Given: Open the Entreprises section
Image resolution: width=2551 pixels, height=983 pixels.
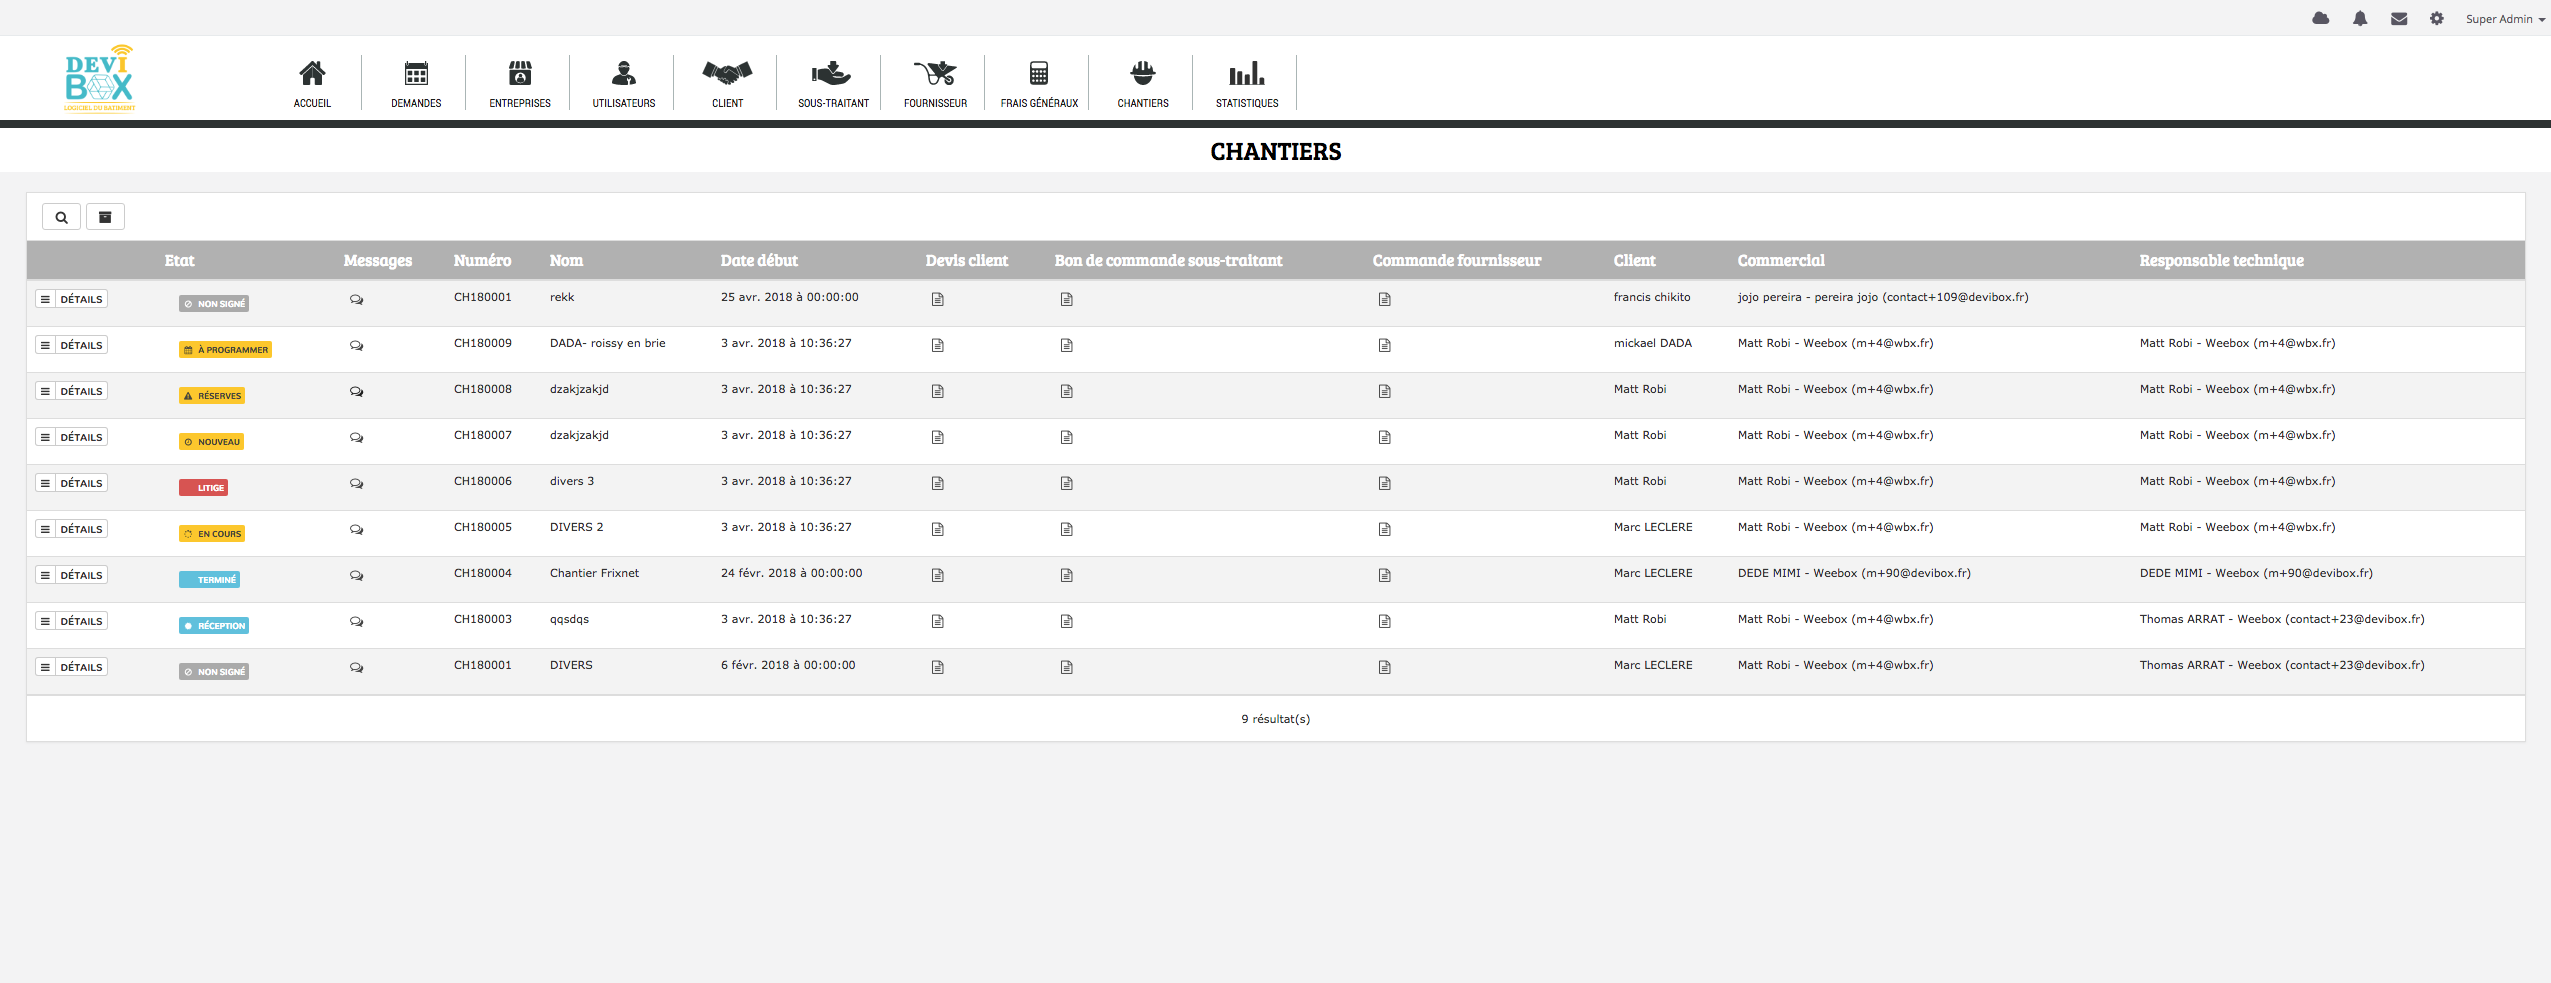Looking at the screenshot, I should click(x=520, y=83).
